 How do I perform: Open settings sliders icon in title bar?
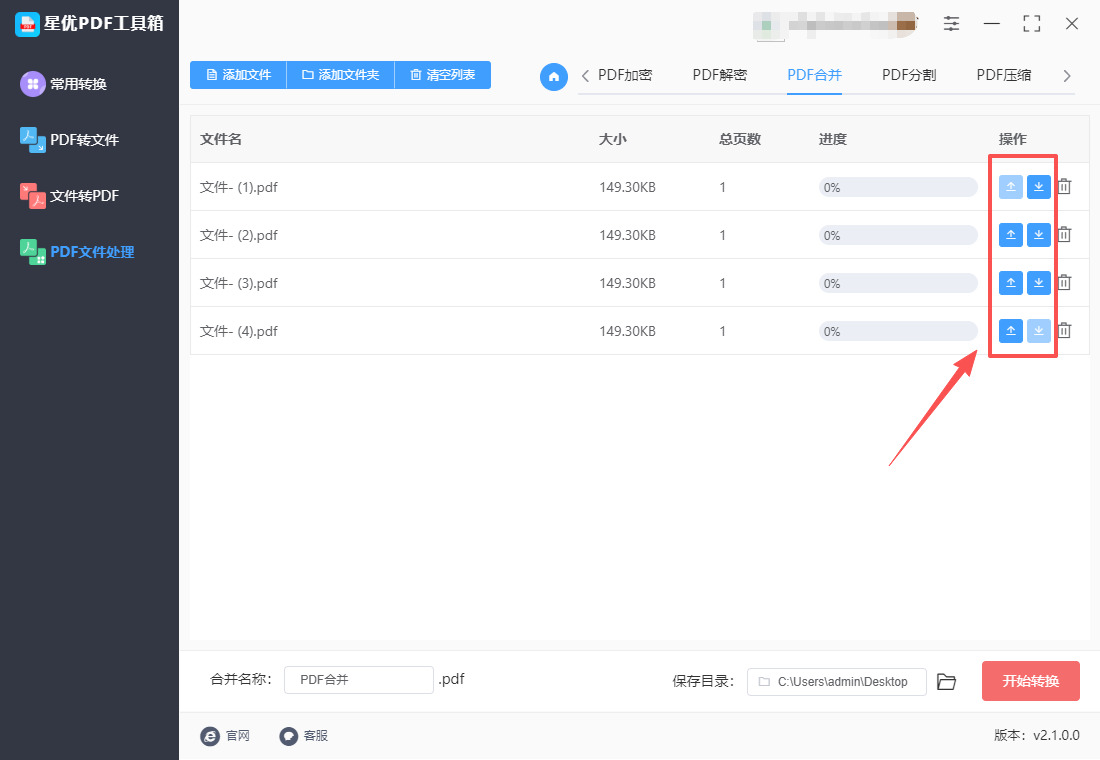pos(951,23)
